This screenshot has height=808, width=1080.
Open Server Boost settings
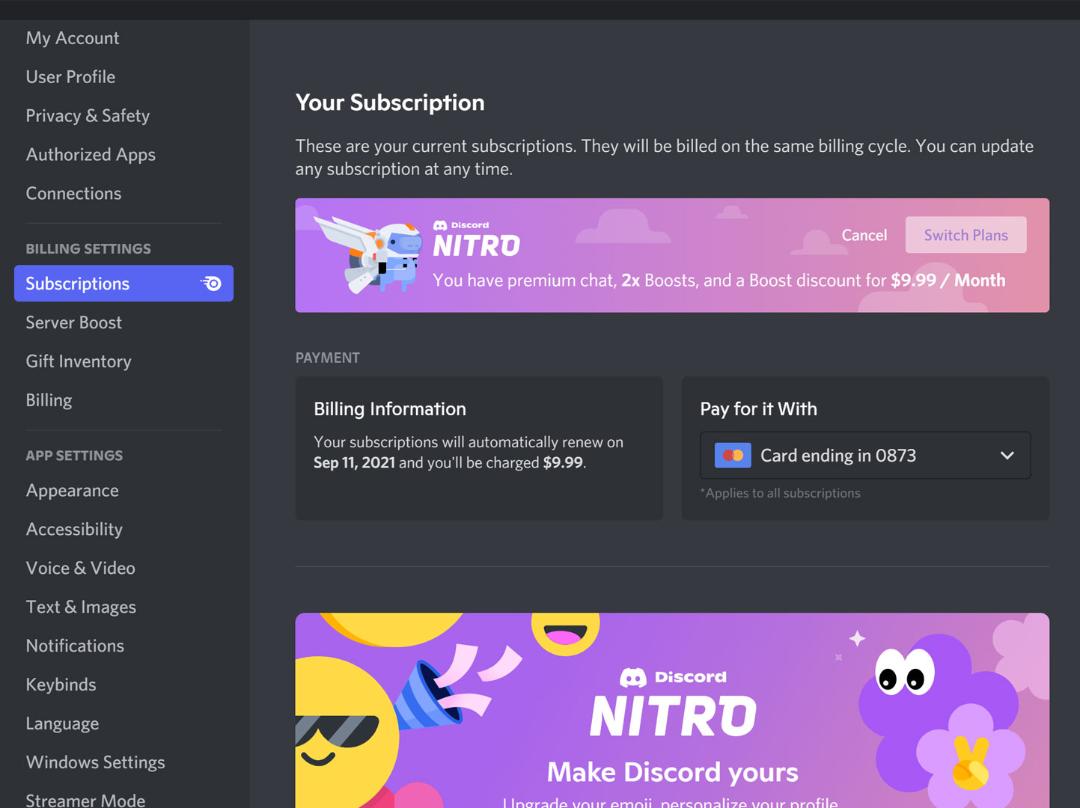point(74,322)
